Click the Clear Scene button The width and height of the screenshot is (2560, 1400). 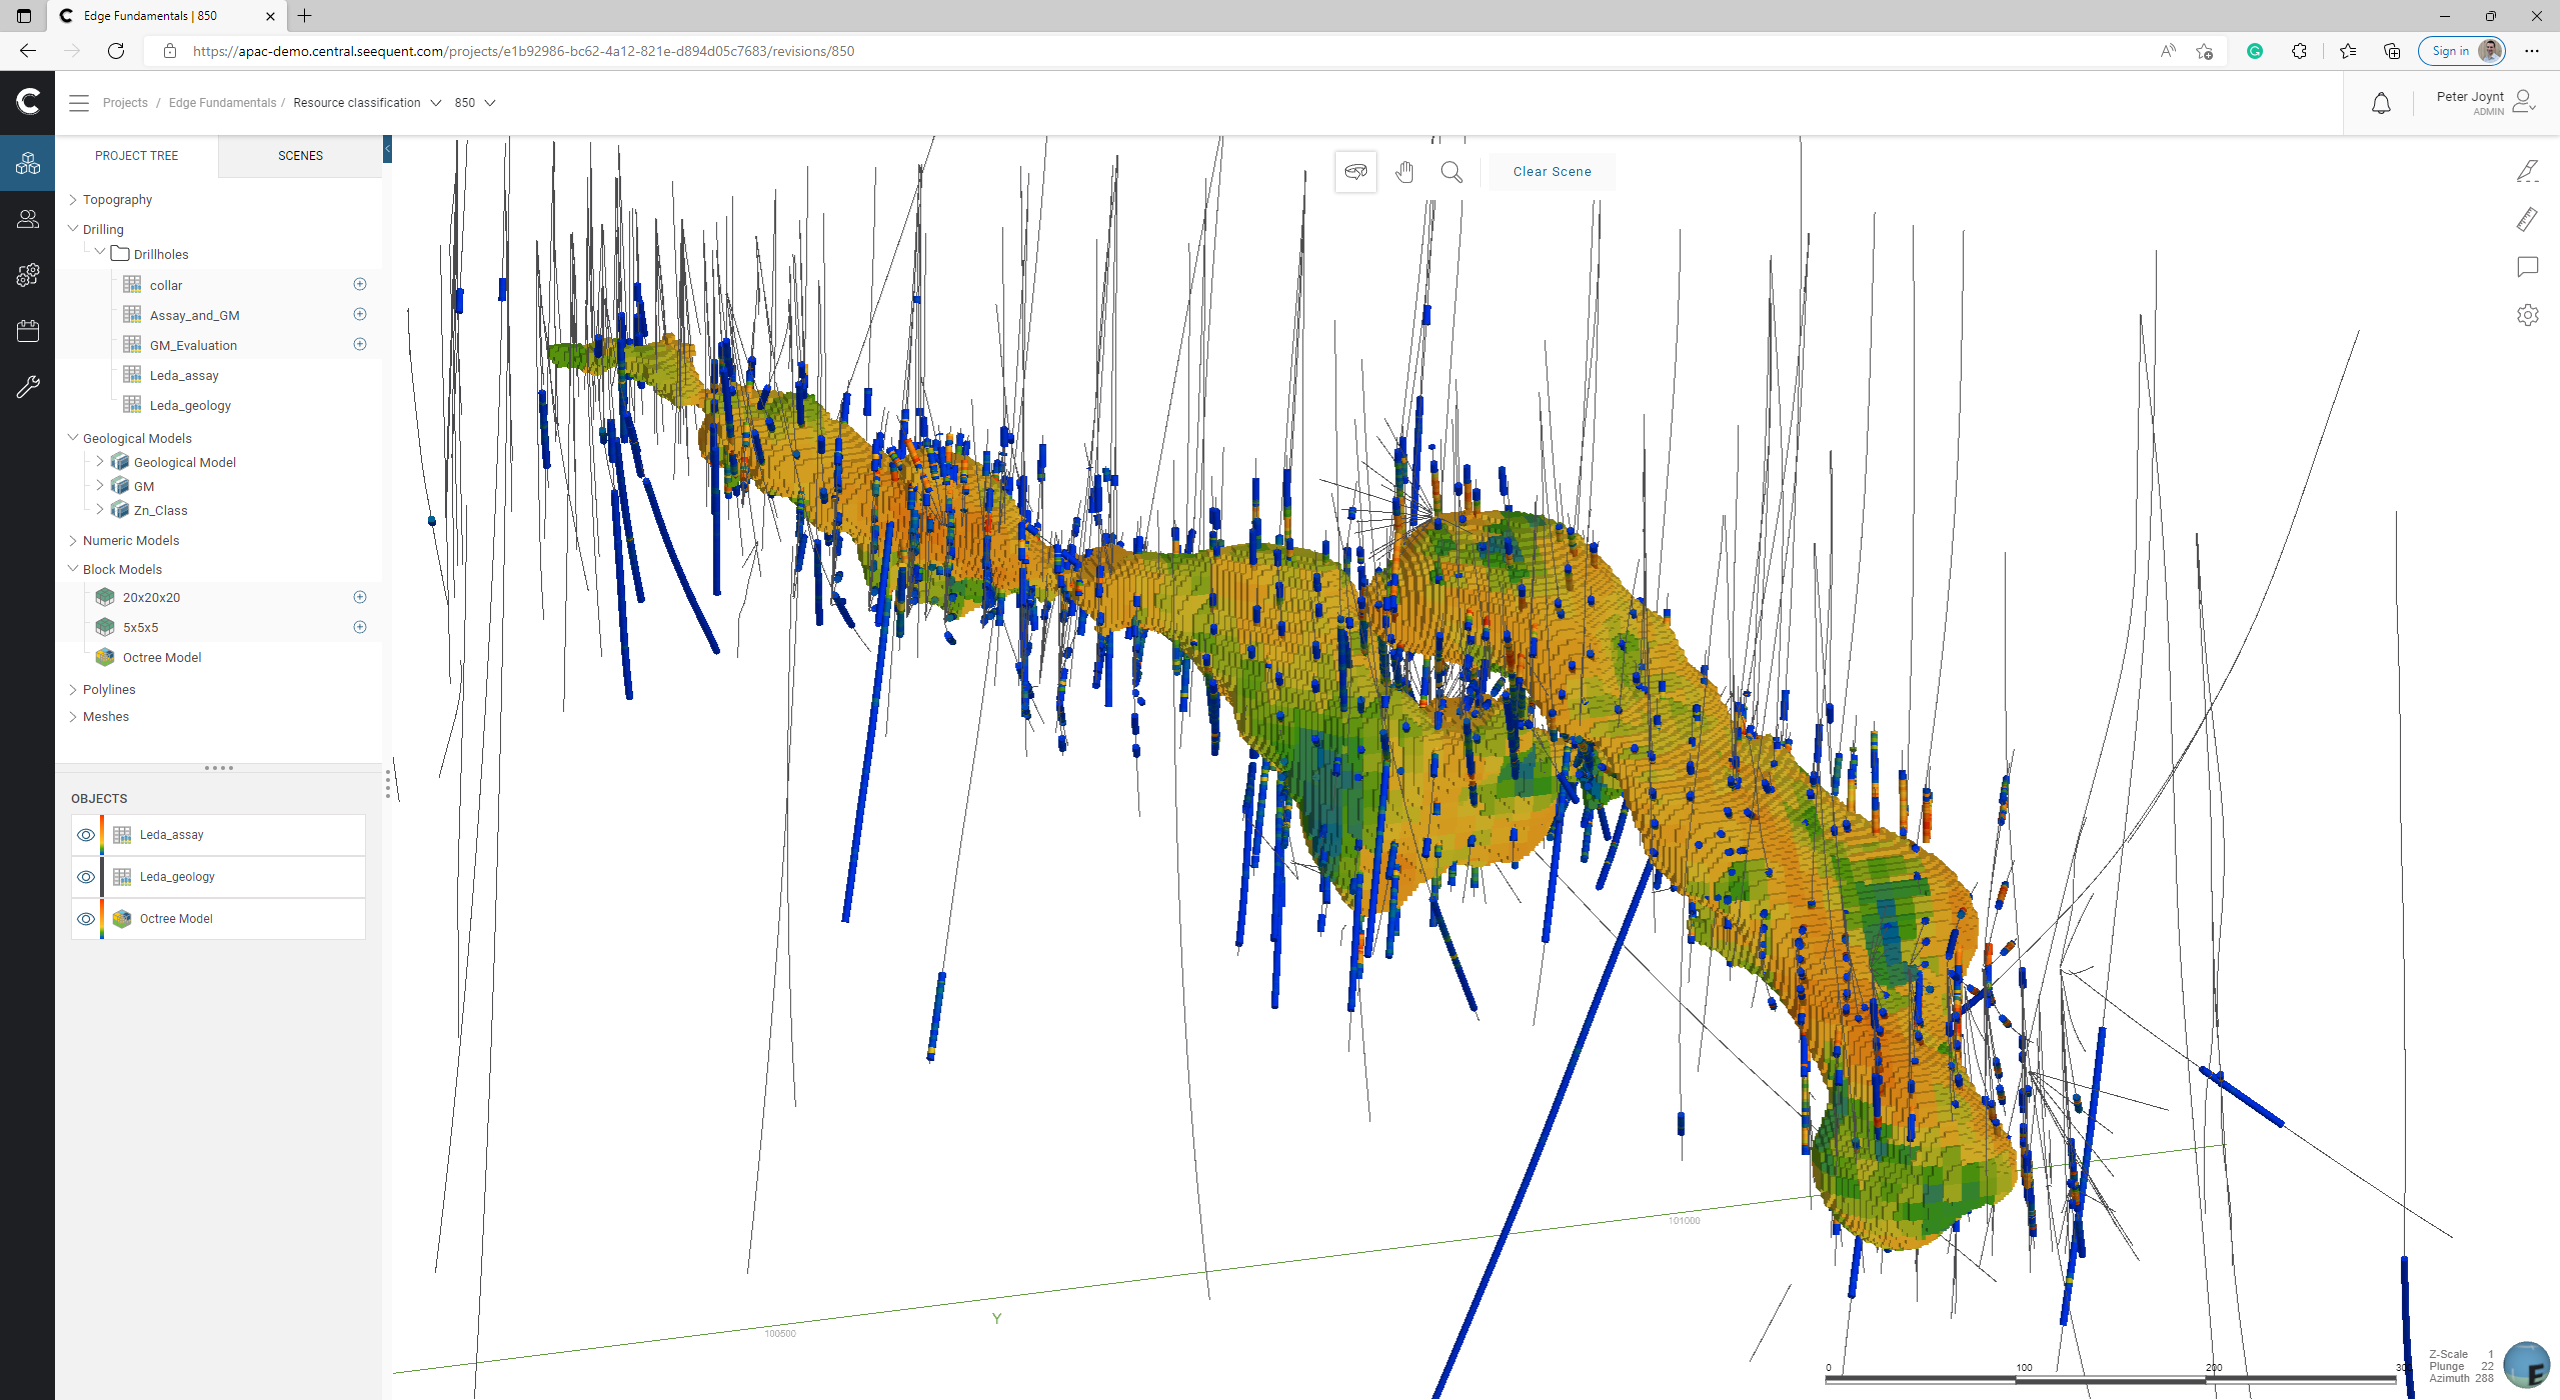click(1551, 172)
